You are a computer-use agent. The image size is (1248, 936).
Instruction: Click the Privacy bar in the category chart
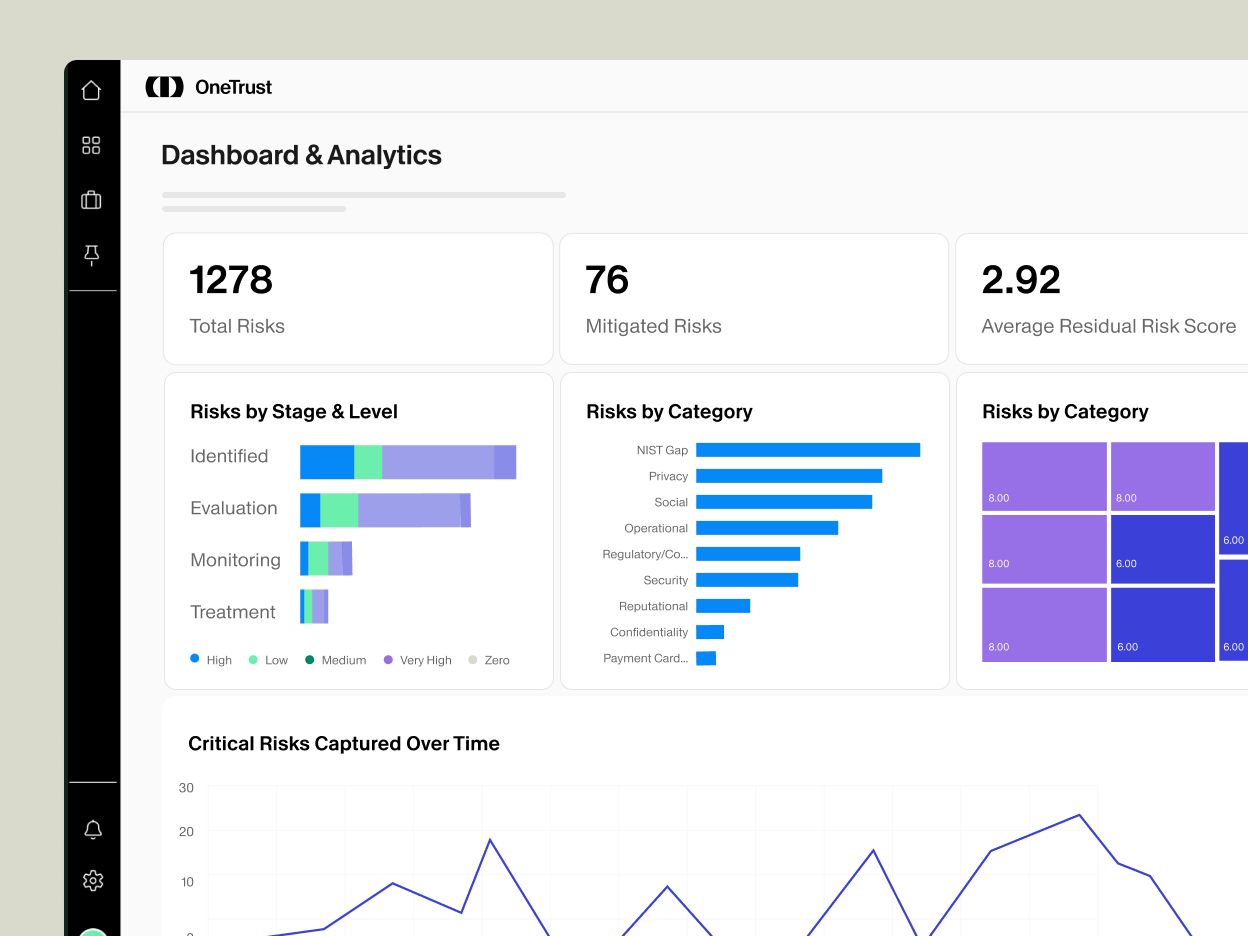point(788,476)
